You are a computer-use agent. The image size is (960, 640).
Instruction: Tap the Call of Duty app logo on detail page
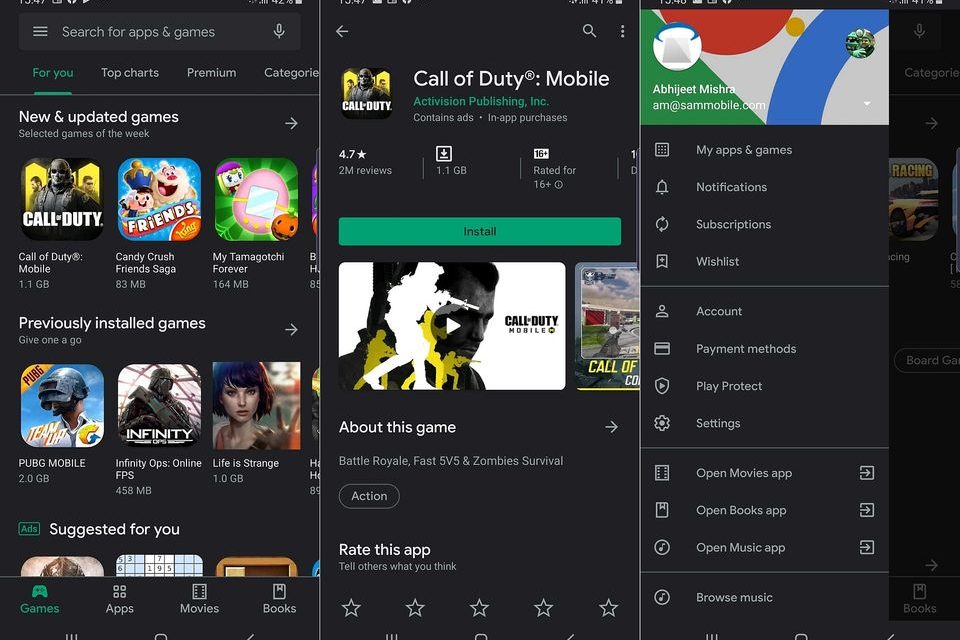(367, 93)
